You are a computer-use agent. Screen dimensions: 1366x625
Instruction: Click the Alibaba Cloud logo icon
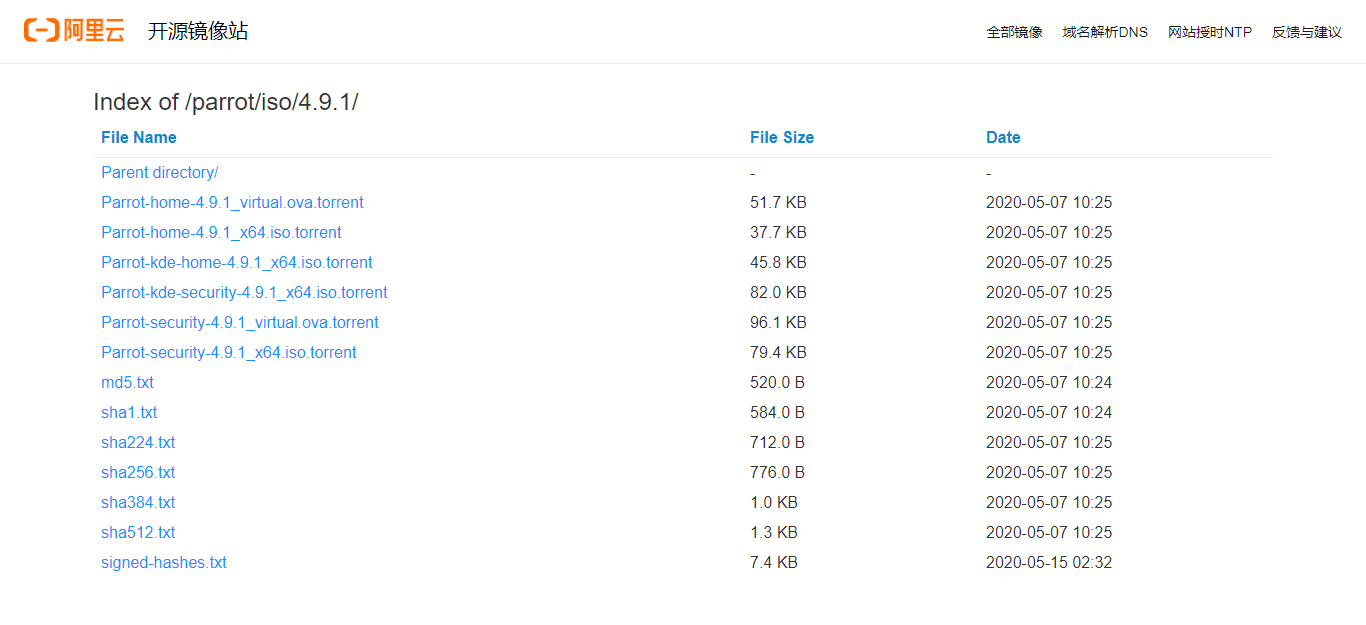point(74,31)
